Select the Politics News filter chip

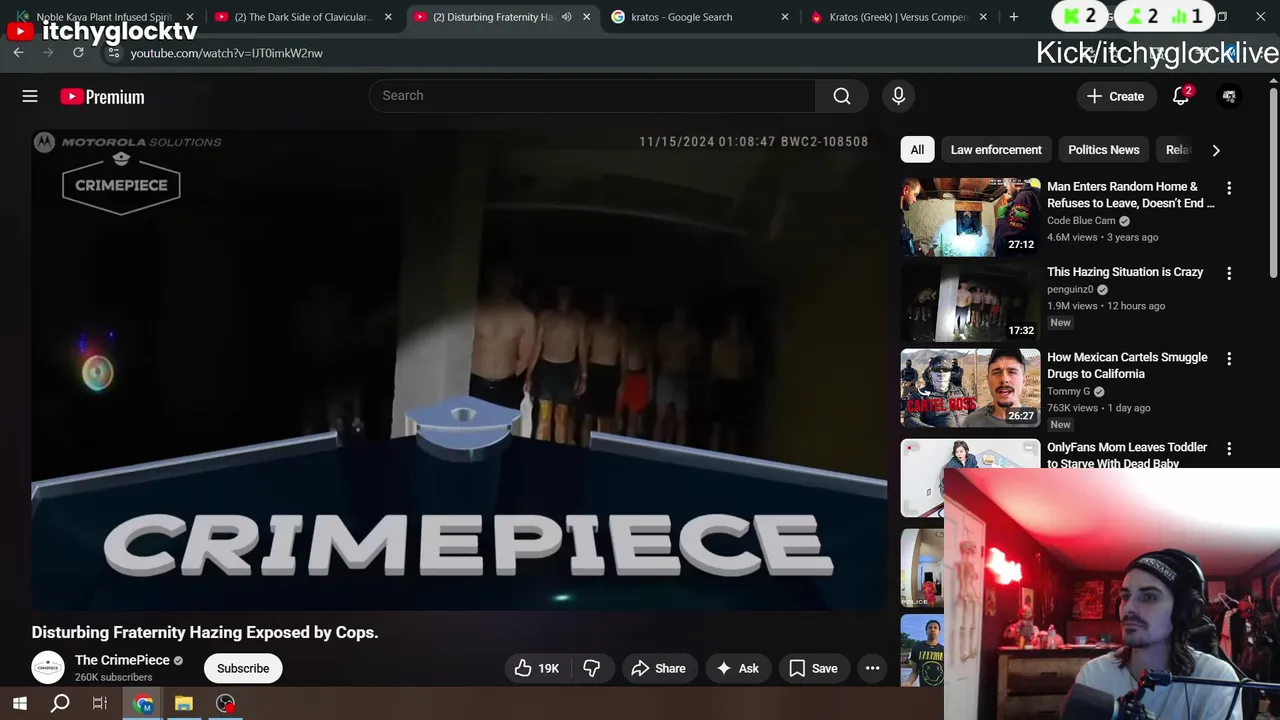click(x=1103, y=150)
